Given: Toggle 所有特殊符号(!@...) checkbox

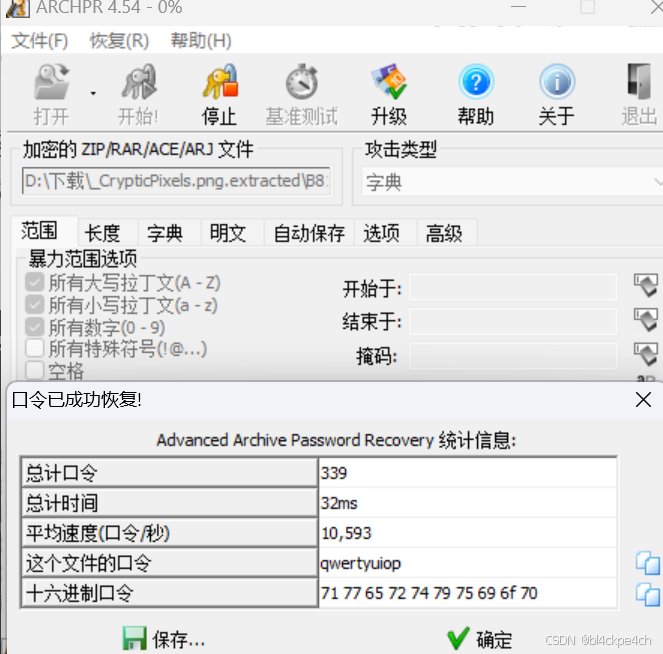Looking at the screenshot, I should (x=35, y=349).
